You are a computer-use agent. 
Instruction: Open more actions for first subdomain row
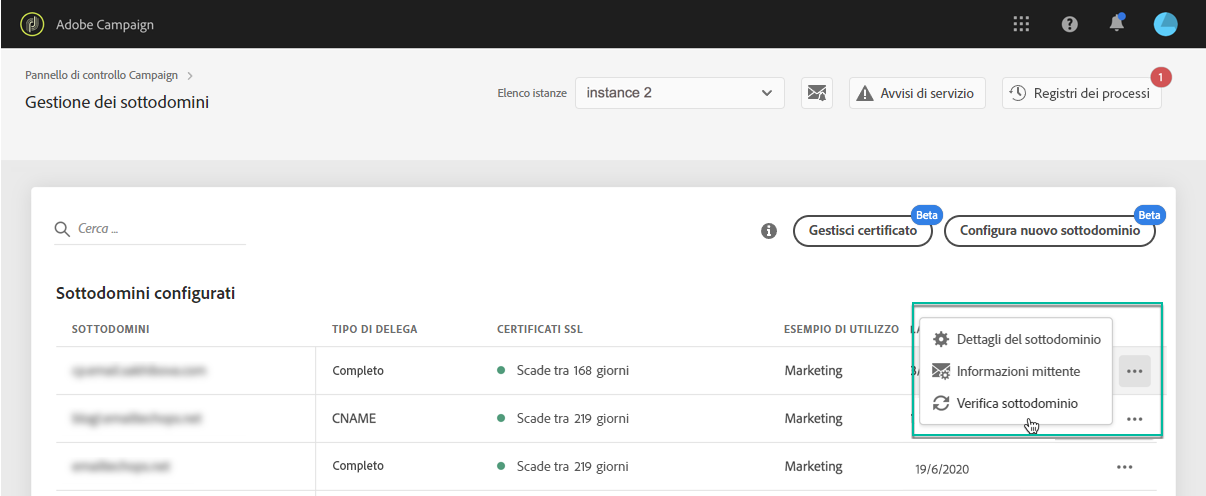click(x=1134, y=371)
